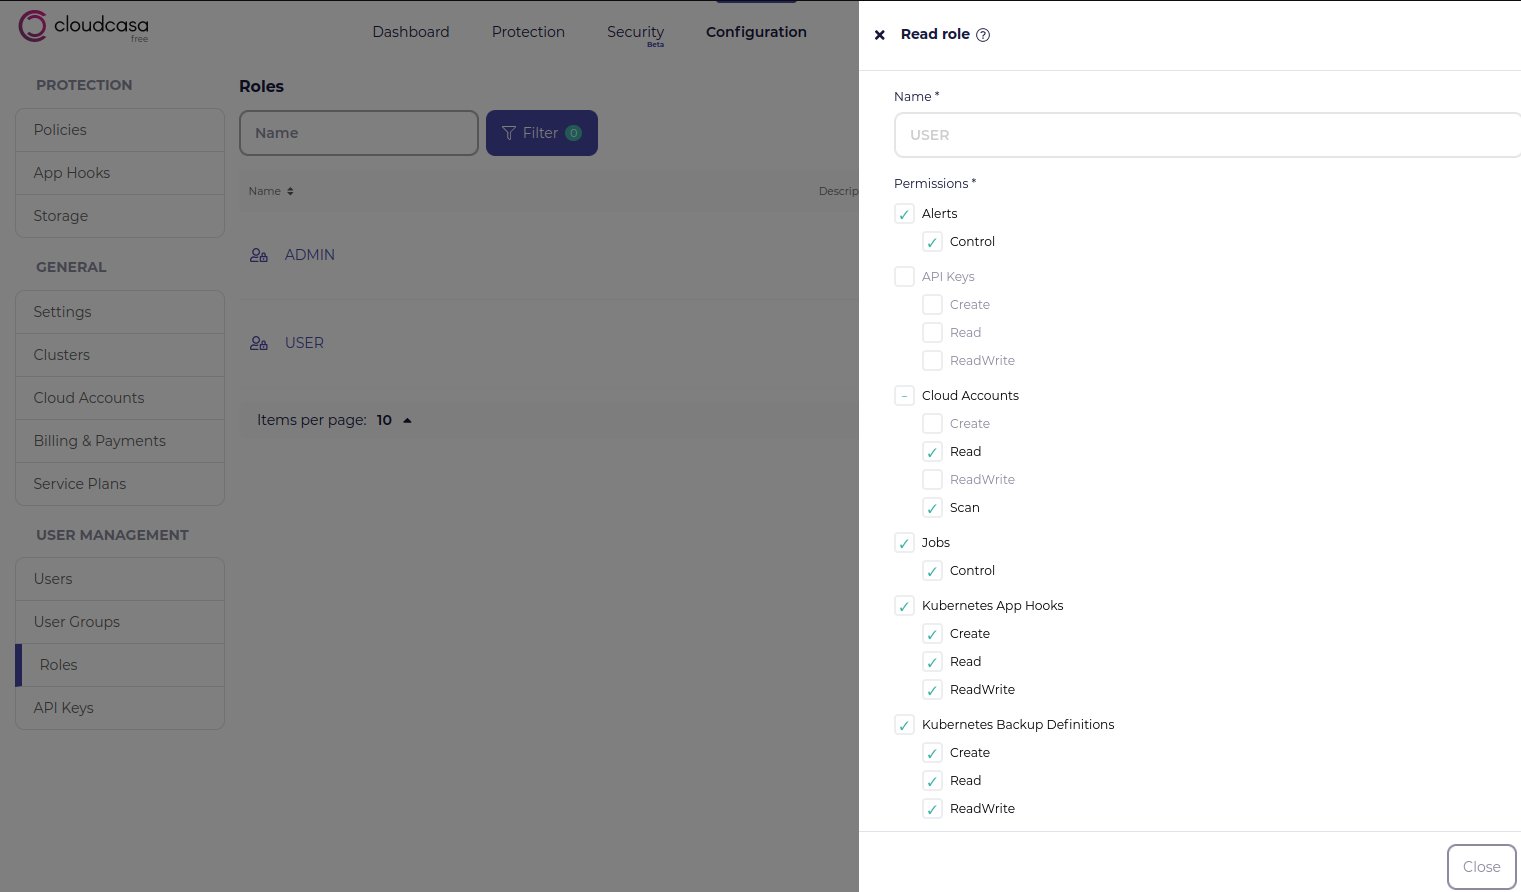Open the Dashboard tab
Viewport: 1521px width, 892px height.
pyautogui.click(x=411, y=32)
